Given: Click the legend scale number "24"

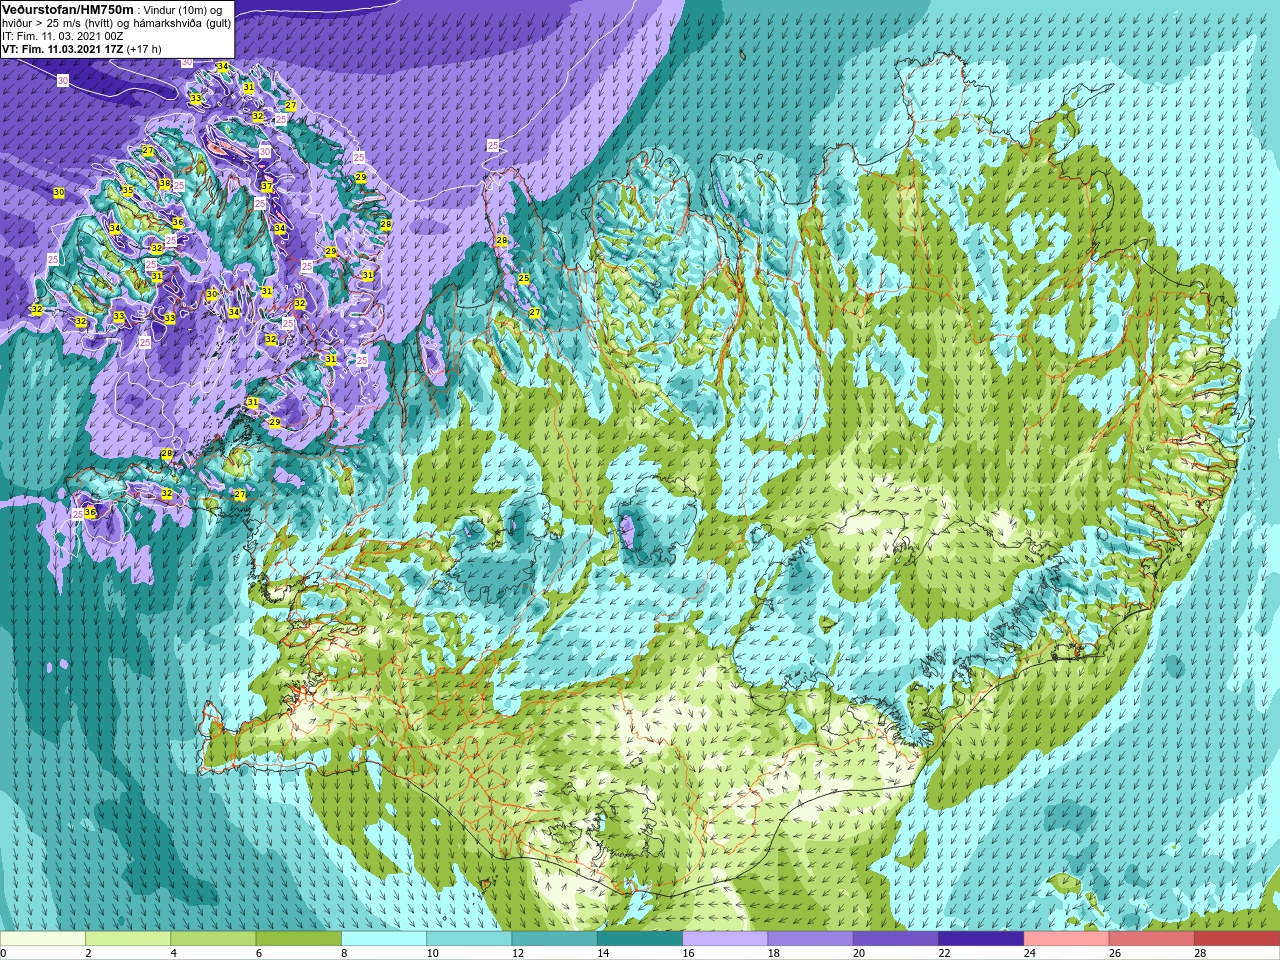Looking at the screenshot, I should (1029, 953).
